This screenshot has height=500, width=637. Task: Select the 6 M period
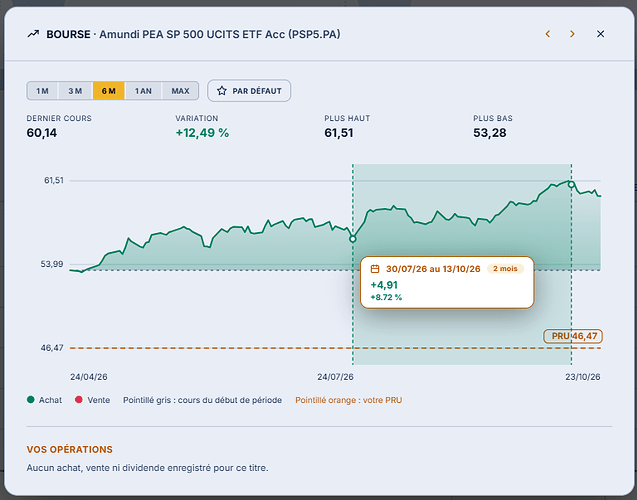108,91
